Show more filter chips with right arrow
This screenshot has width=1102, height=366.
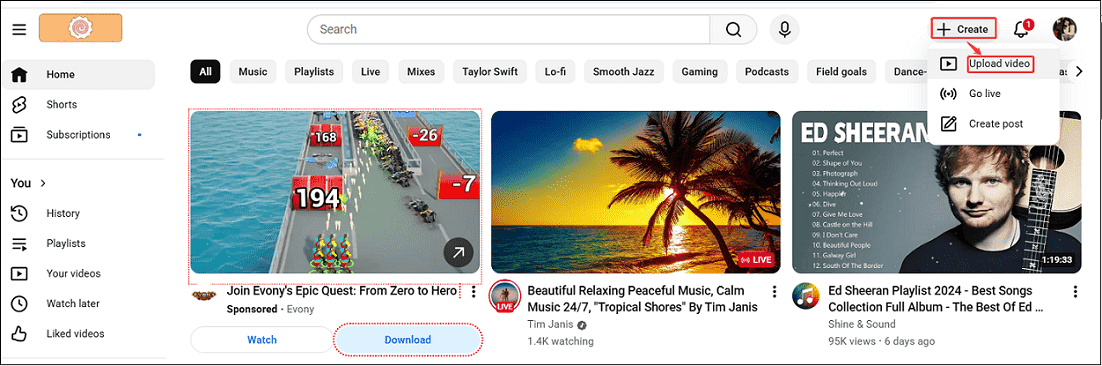tap(1080, 72)
